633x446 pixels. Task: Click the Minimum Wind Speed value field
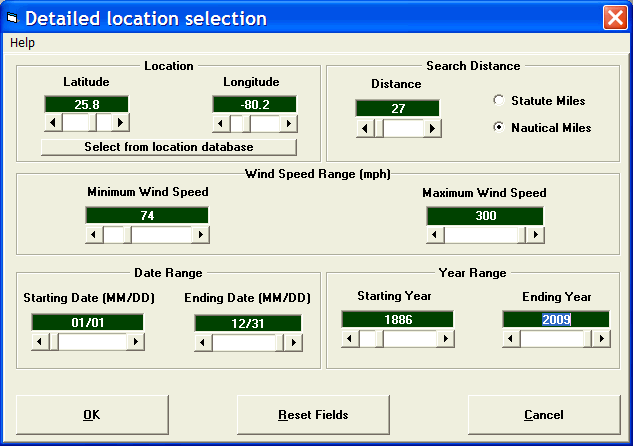147,215
